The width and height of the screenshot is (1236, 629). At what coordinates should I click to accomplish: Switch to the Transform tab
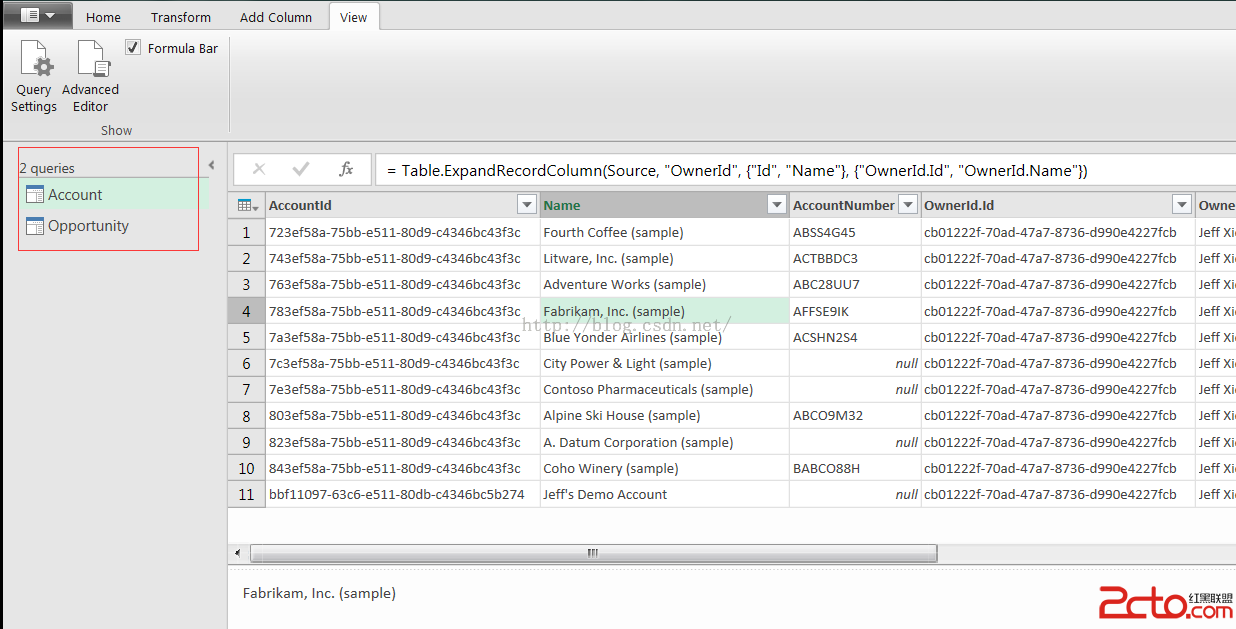pos(181,17)
